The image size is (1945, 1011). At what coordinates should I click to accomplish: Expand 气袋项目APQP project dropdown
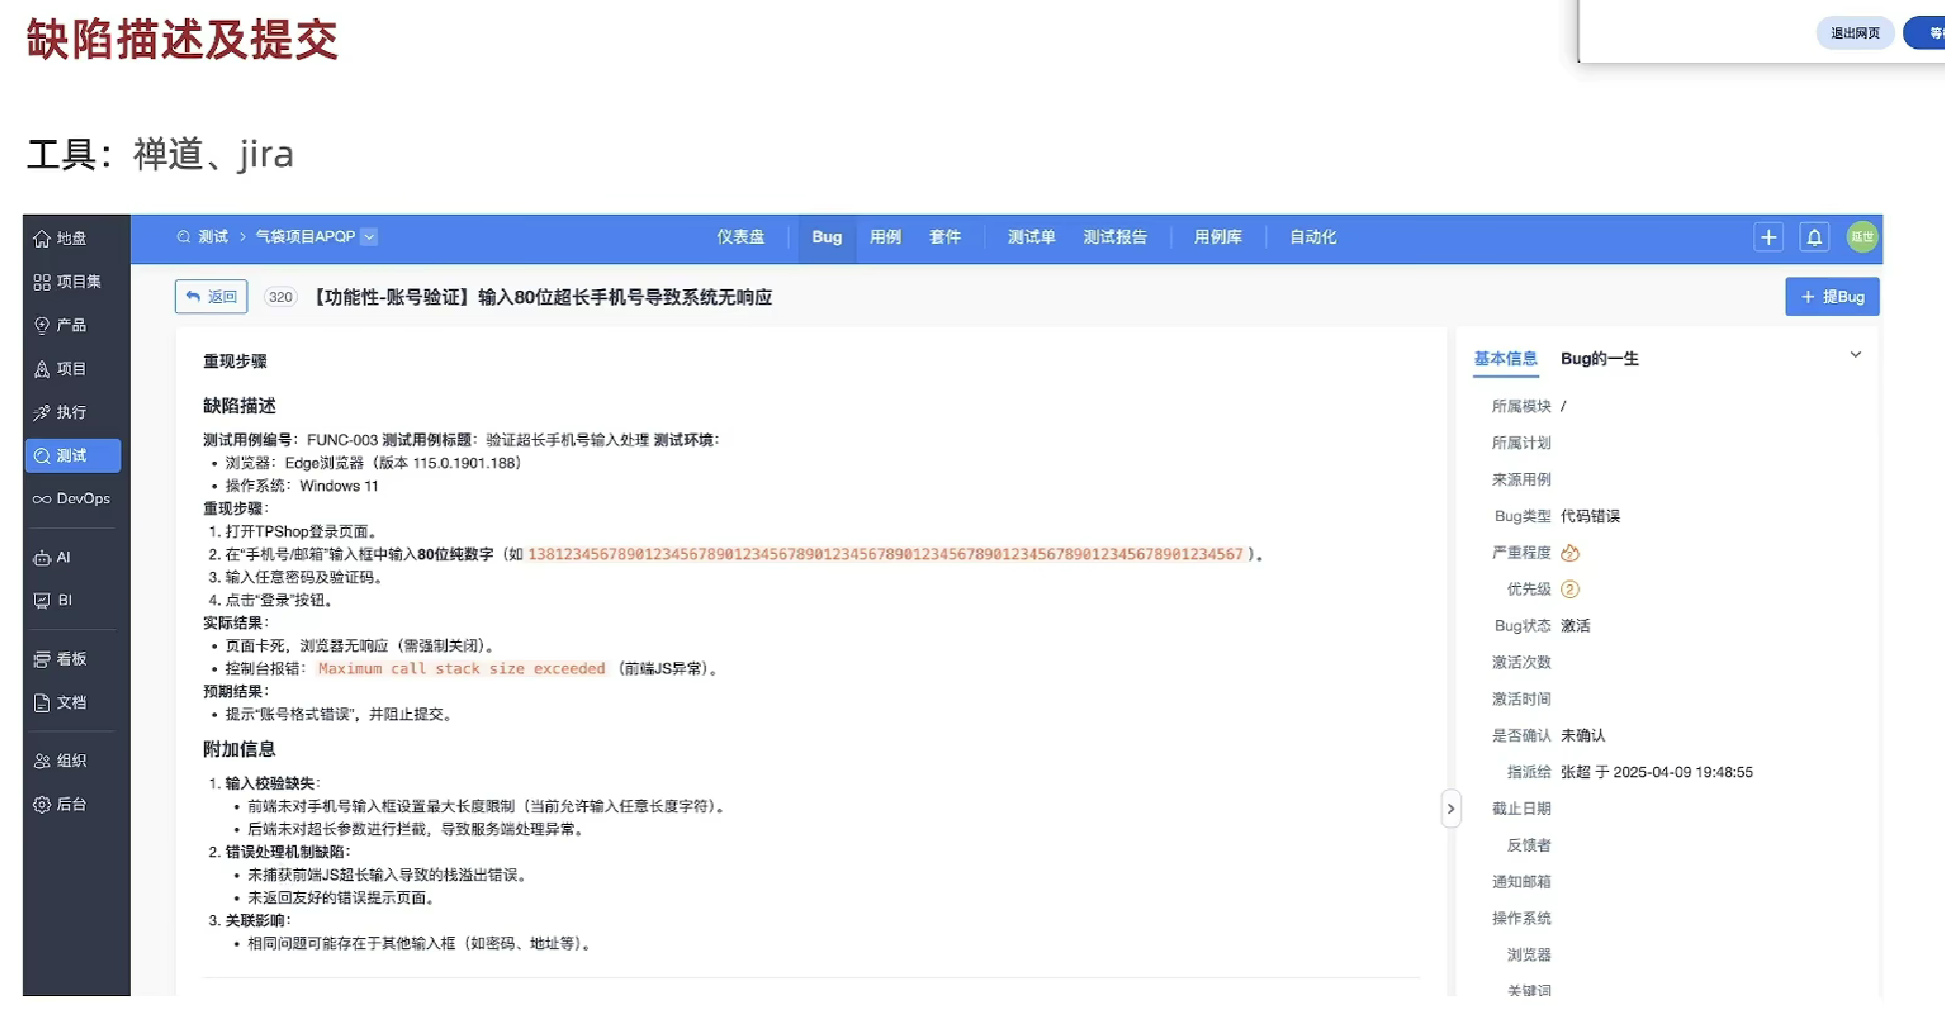[369, 237]
